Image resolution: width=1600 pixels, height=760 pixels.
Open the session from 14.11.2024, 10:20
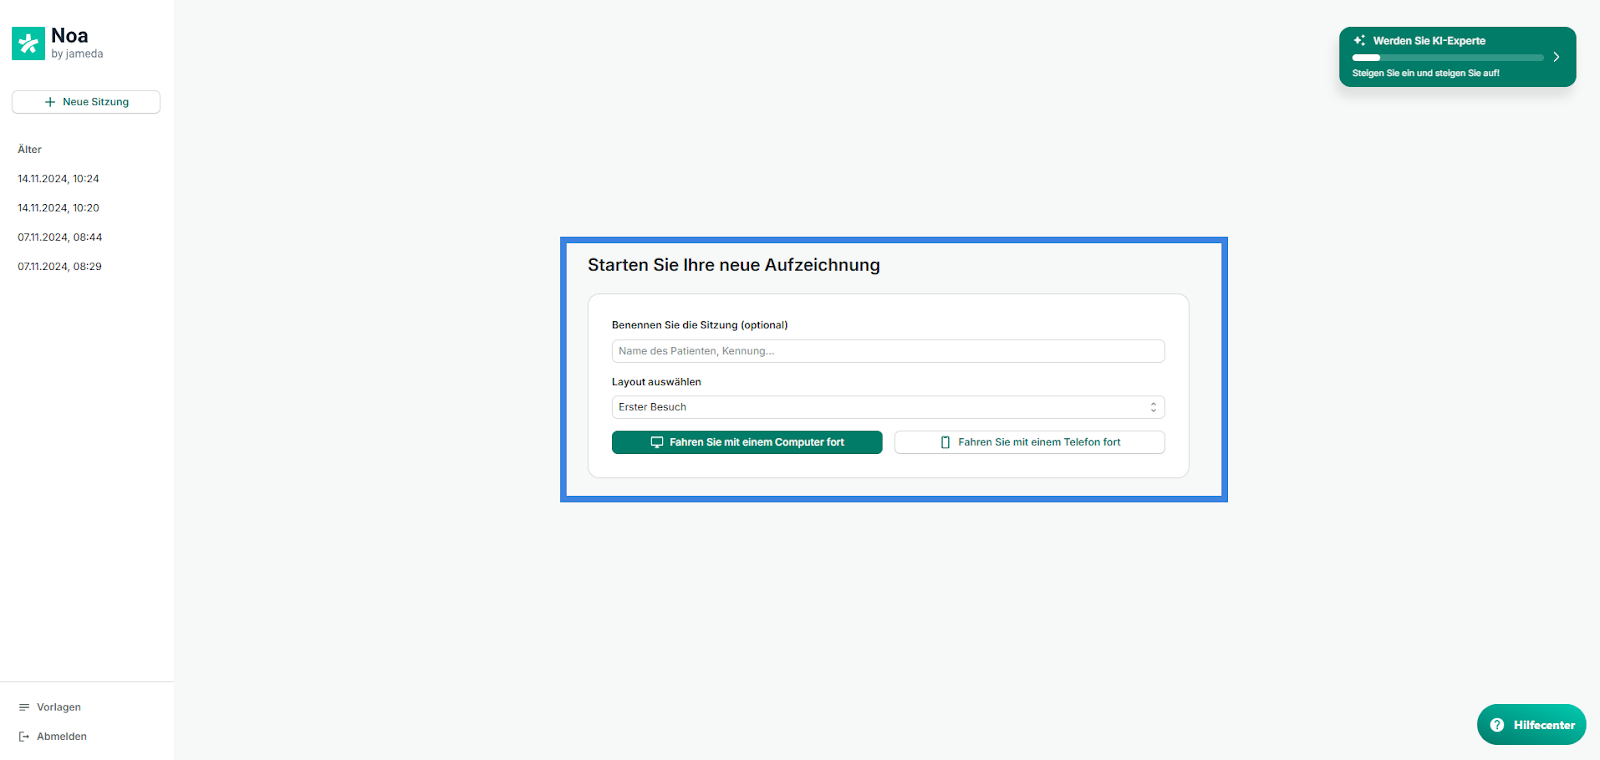pos(58,208)
